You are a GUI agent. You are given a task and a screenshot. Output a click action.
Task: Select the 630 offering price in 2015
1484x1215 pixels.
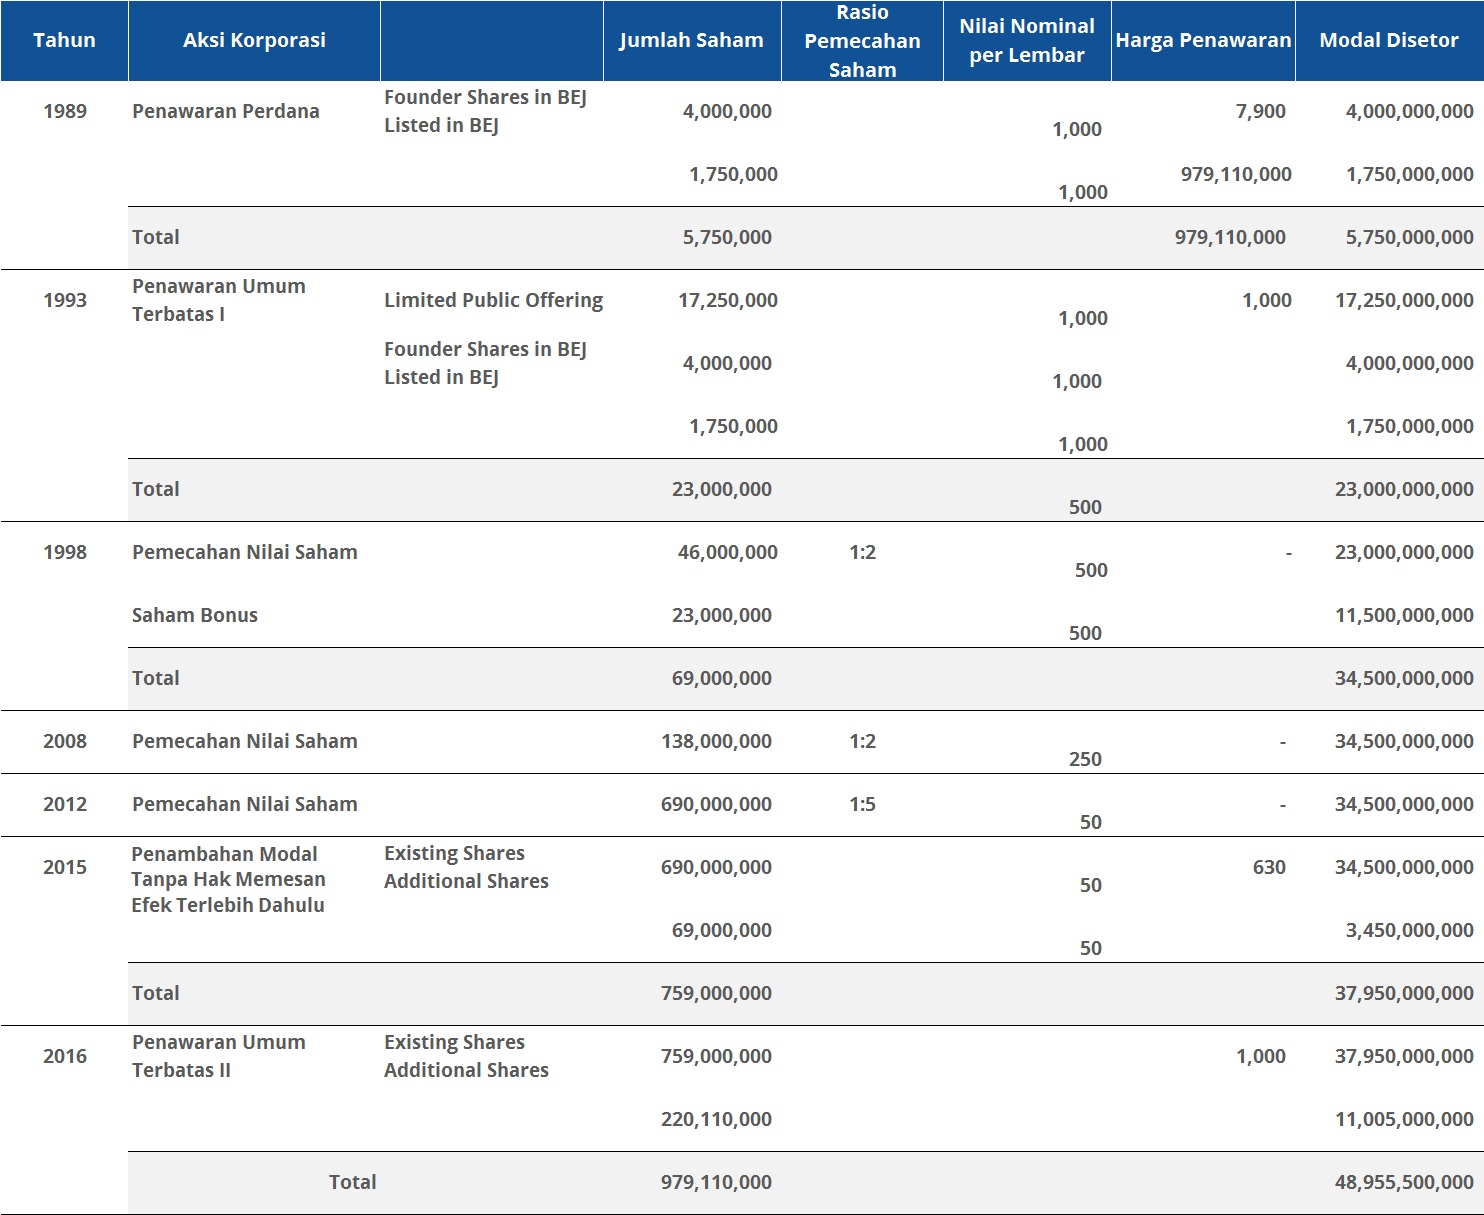coord(1269,867)
